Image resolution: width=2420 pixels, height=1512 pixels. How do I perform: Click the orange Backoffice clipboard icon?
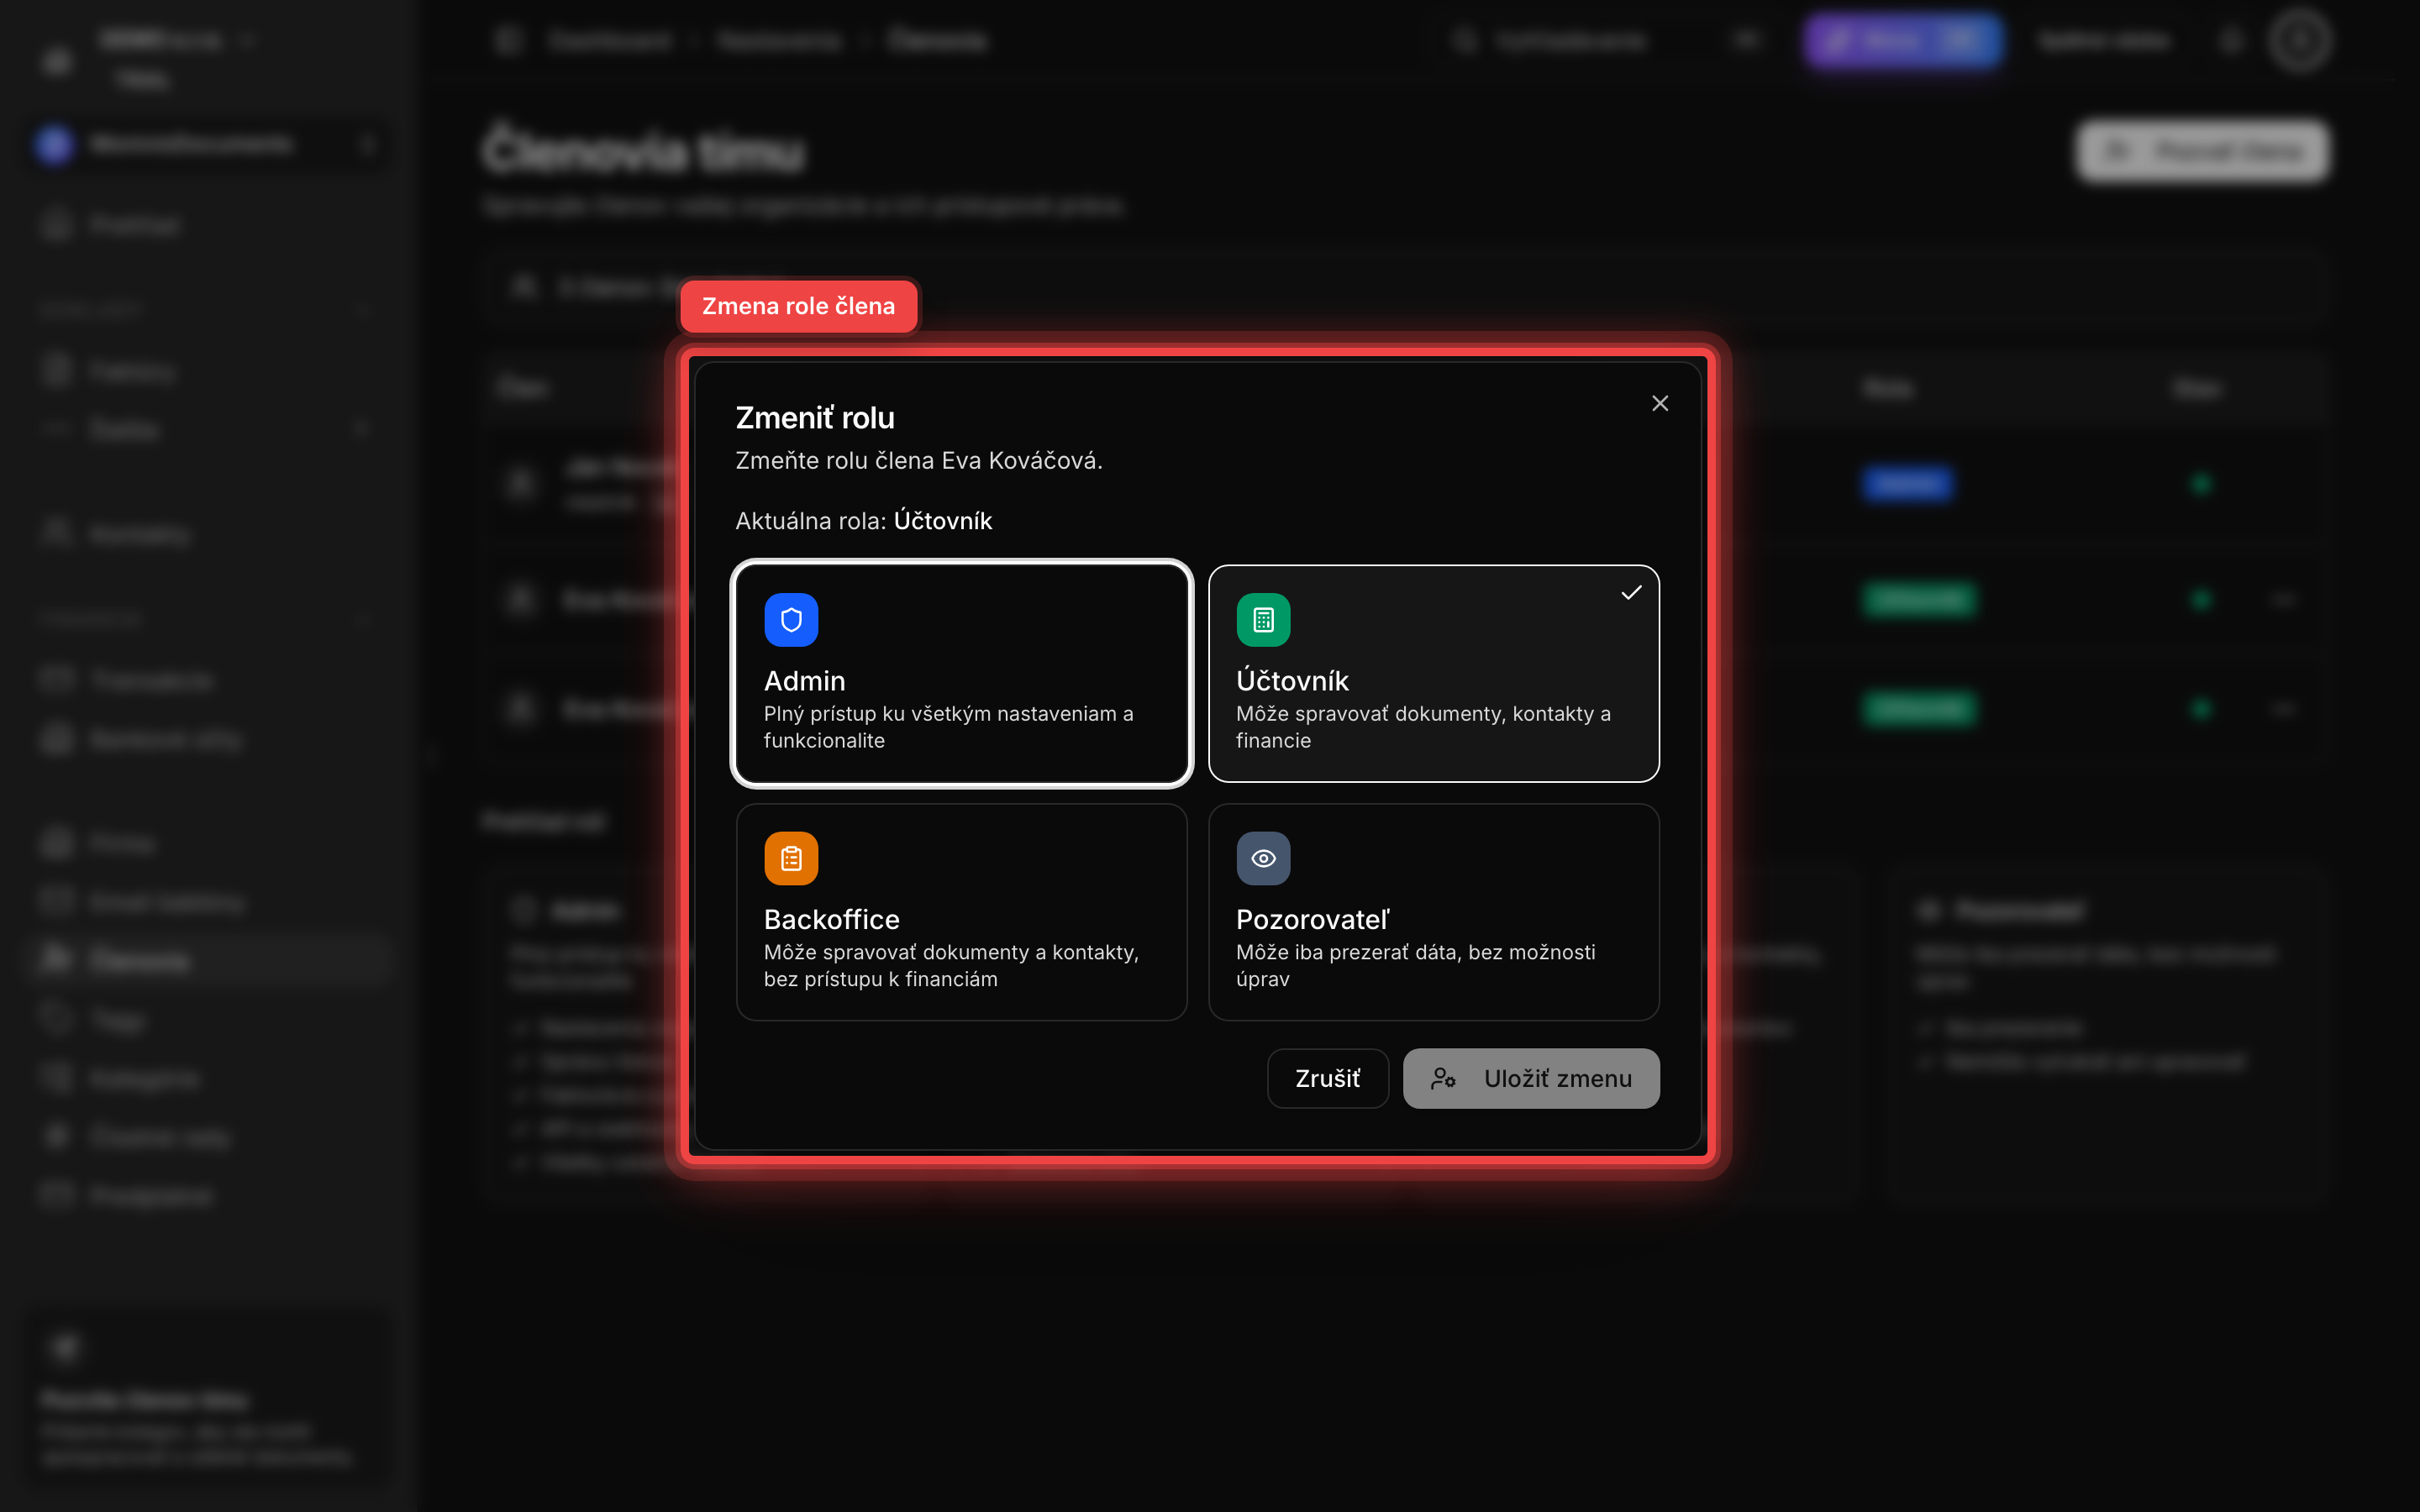(x=791, y=858)
